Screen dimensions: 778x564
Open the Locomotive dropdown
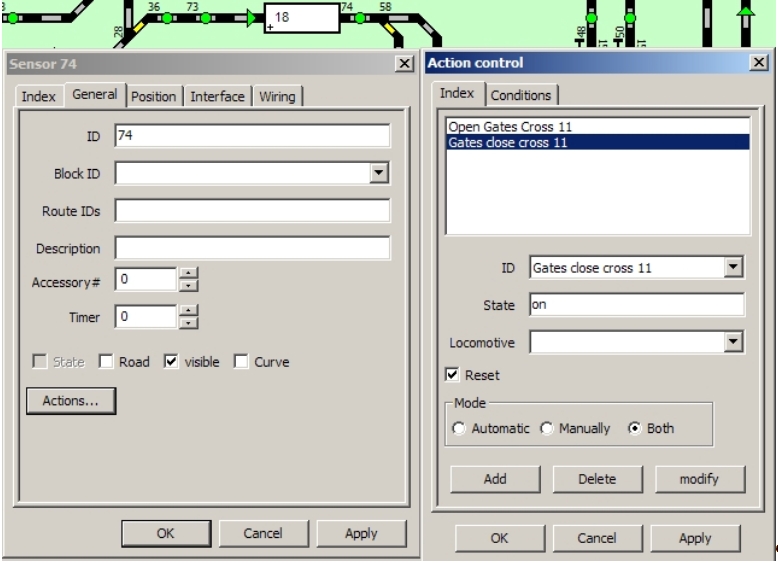tap(735, 343)
